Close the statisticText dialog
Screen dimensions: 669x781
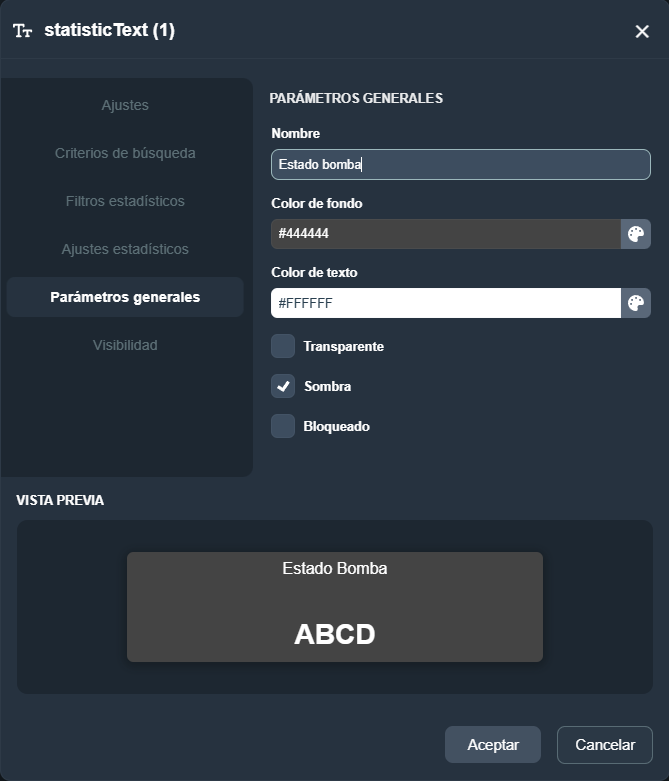pyautogui.click(x=642, y=31)
